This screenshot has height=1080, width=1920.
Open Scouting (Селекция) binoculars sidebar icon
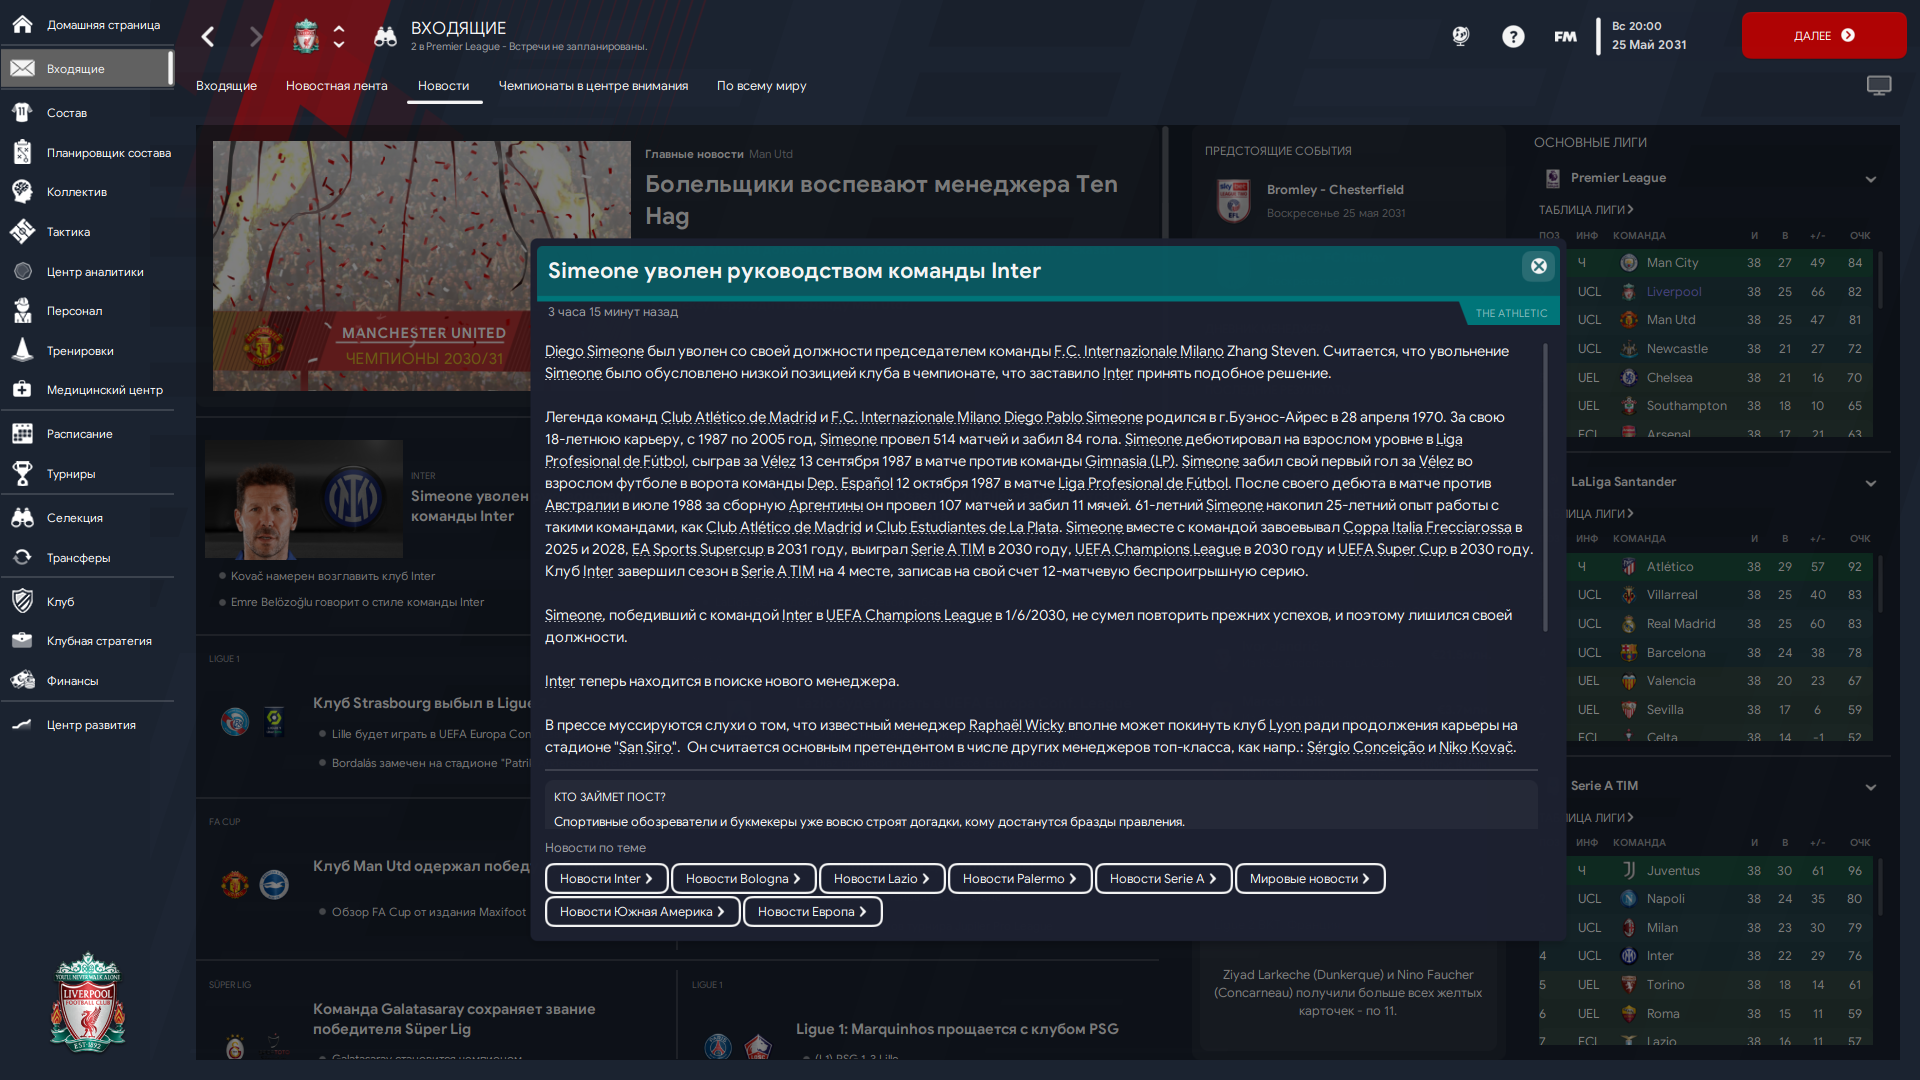click(22, 517)
